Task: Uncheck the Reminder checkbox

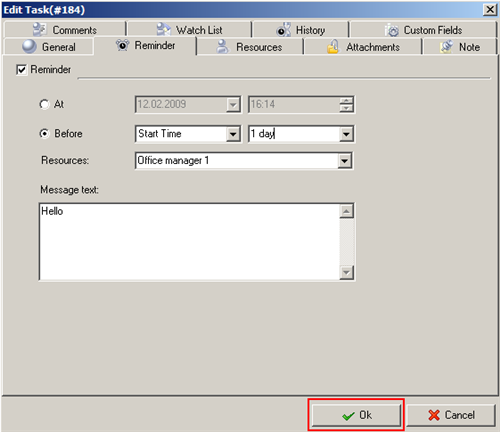Action: tap(21, 70)
